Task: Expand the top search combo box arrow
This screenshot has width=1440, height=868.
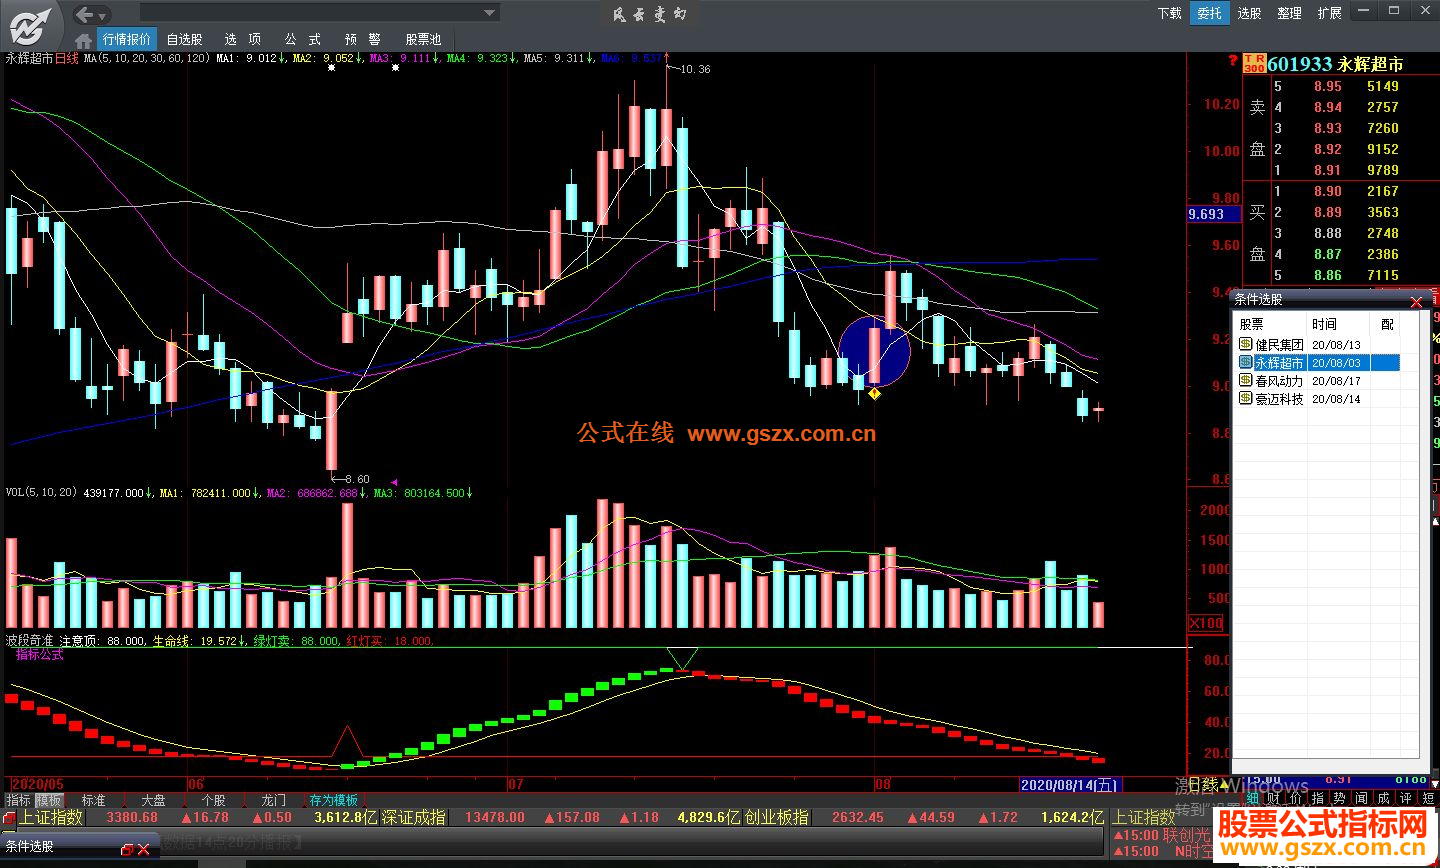Action: (490, 13)
